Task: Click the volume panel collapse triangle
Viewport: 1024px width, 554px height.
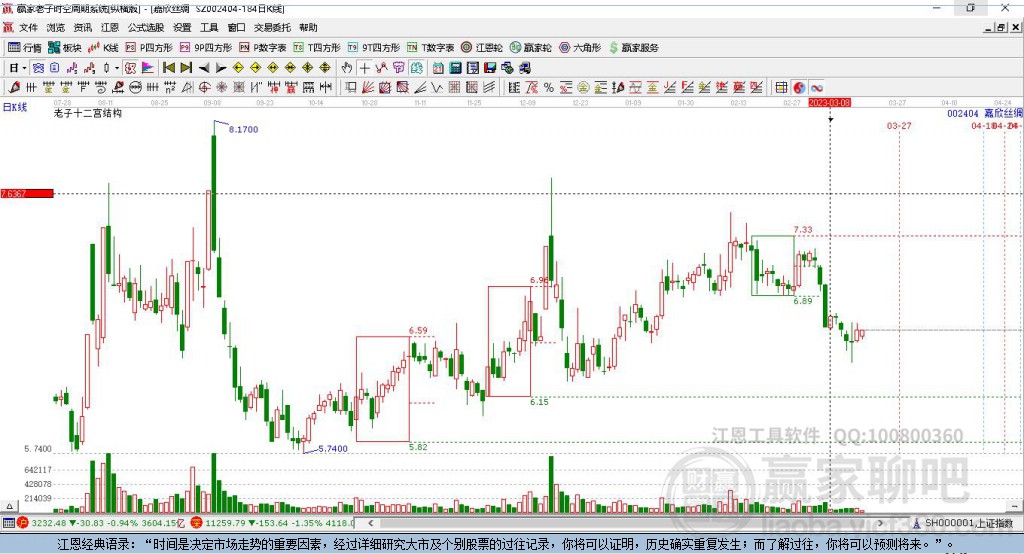Action: point(9,506)
